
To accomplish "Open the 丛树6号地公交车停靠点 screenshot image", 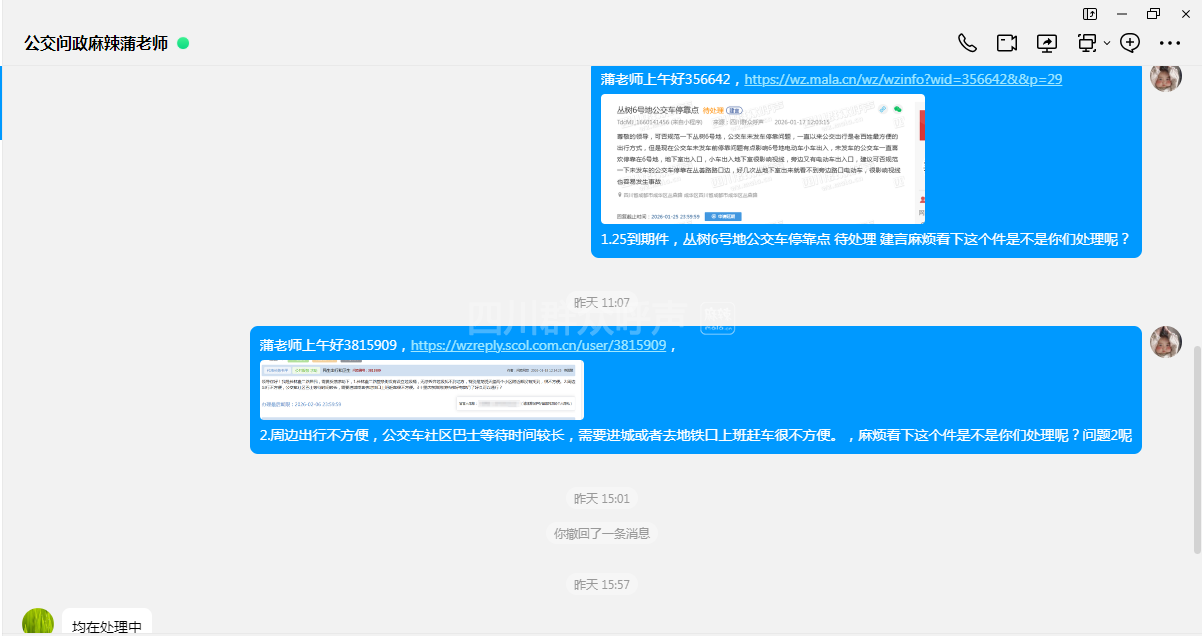I will click(762, 159).
